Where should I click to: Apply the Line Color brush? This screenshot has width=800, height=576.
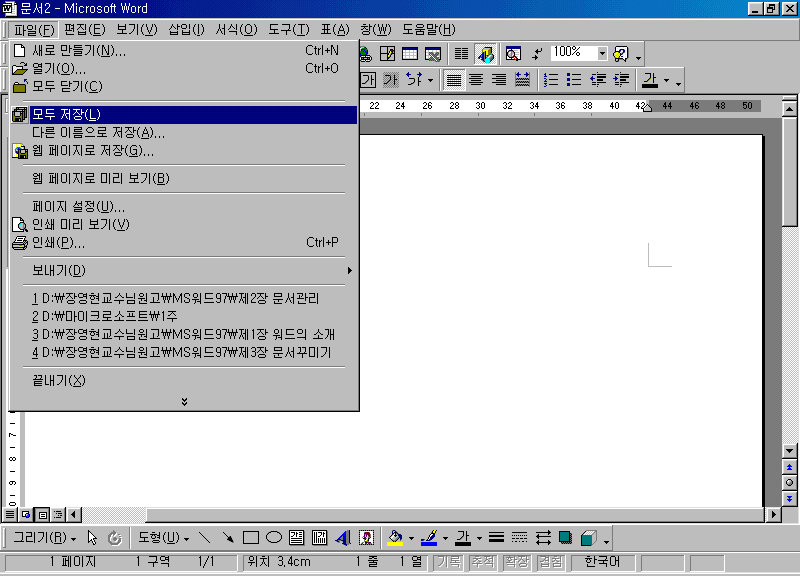[x=430, y=538]
